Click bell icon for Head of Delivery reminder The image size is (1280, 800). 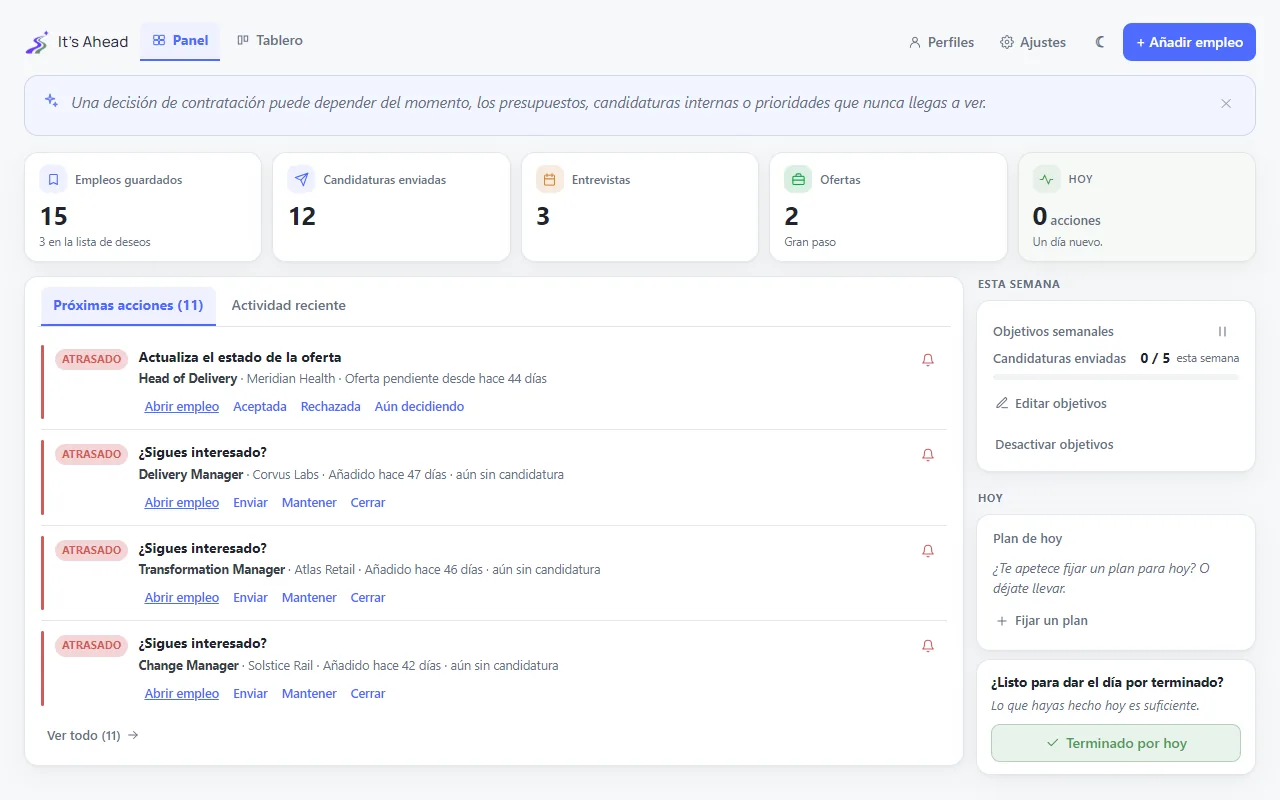[928, 360]
